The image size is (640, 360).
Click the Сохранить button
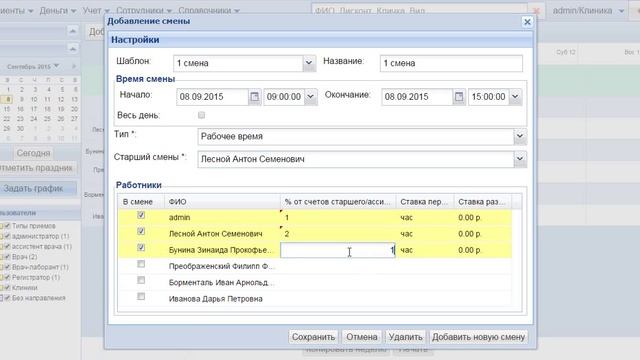313,337
